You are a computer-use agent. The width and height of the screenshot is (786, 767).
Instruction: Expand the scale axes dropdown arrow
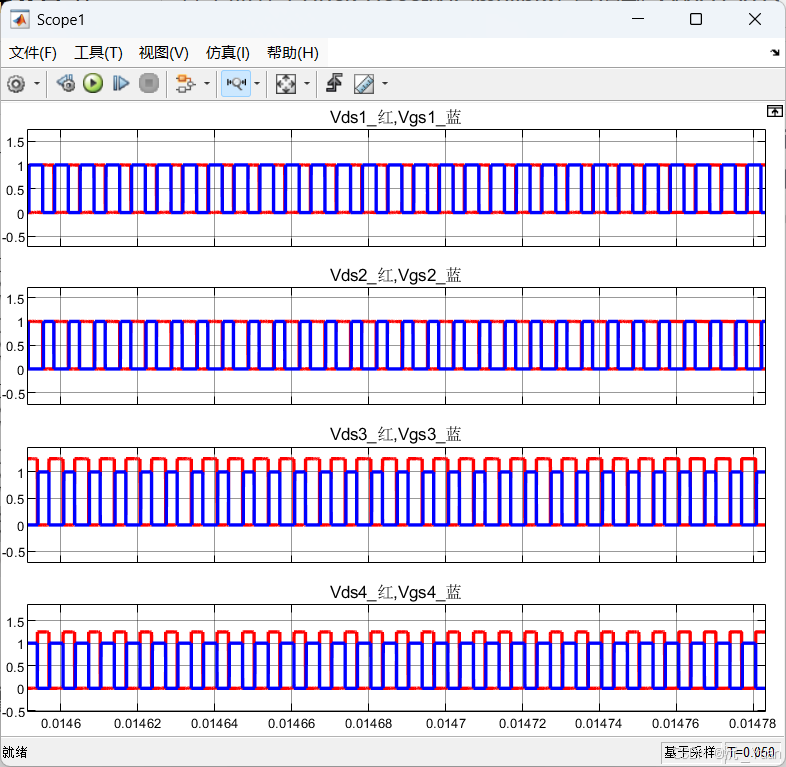(x=307, y=84)
